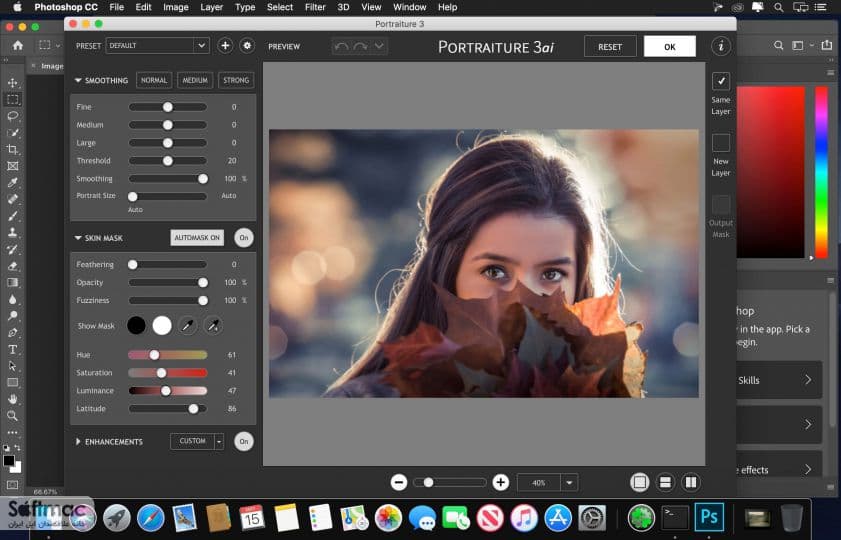Click the add preset plus icon
The width and height of the screenshot is (841, 540).
(225, 46)
